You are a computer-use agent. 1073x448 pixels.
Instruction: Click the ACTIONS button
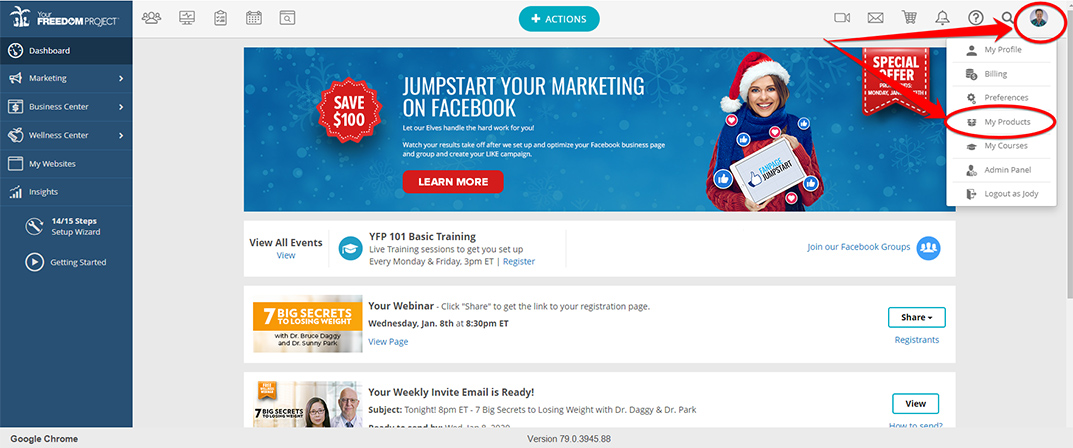559,19
